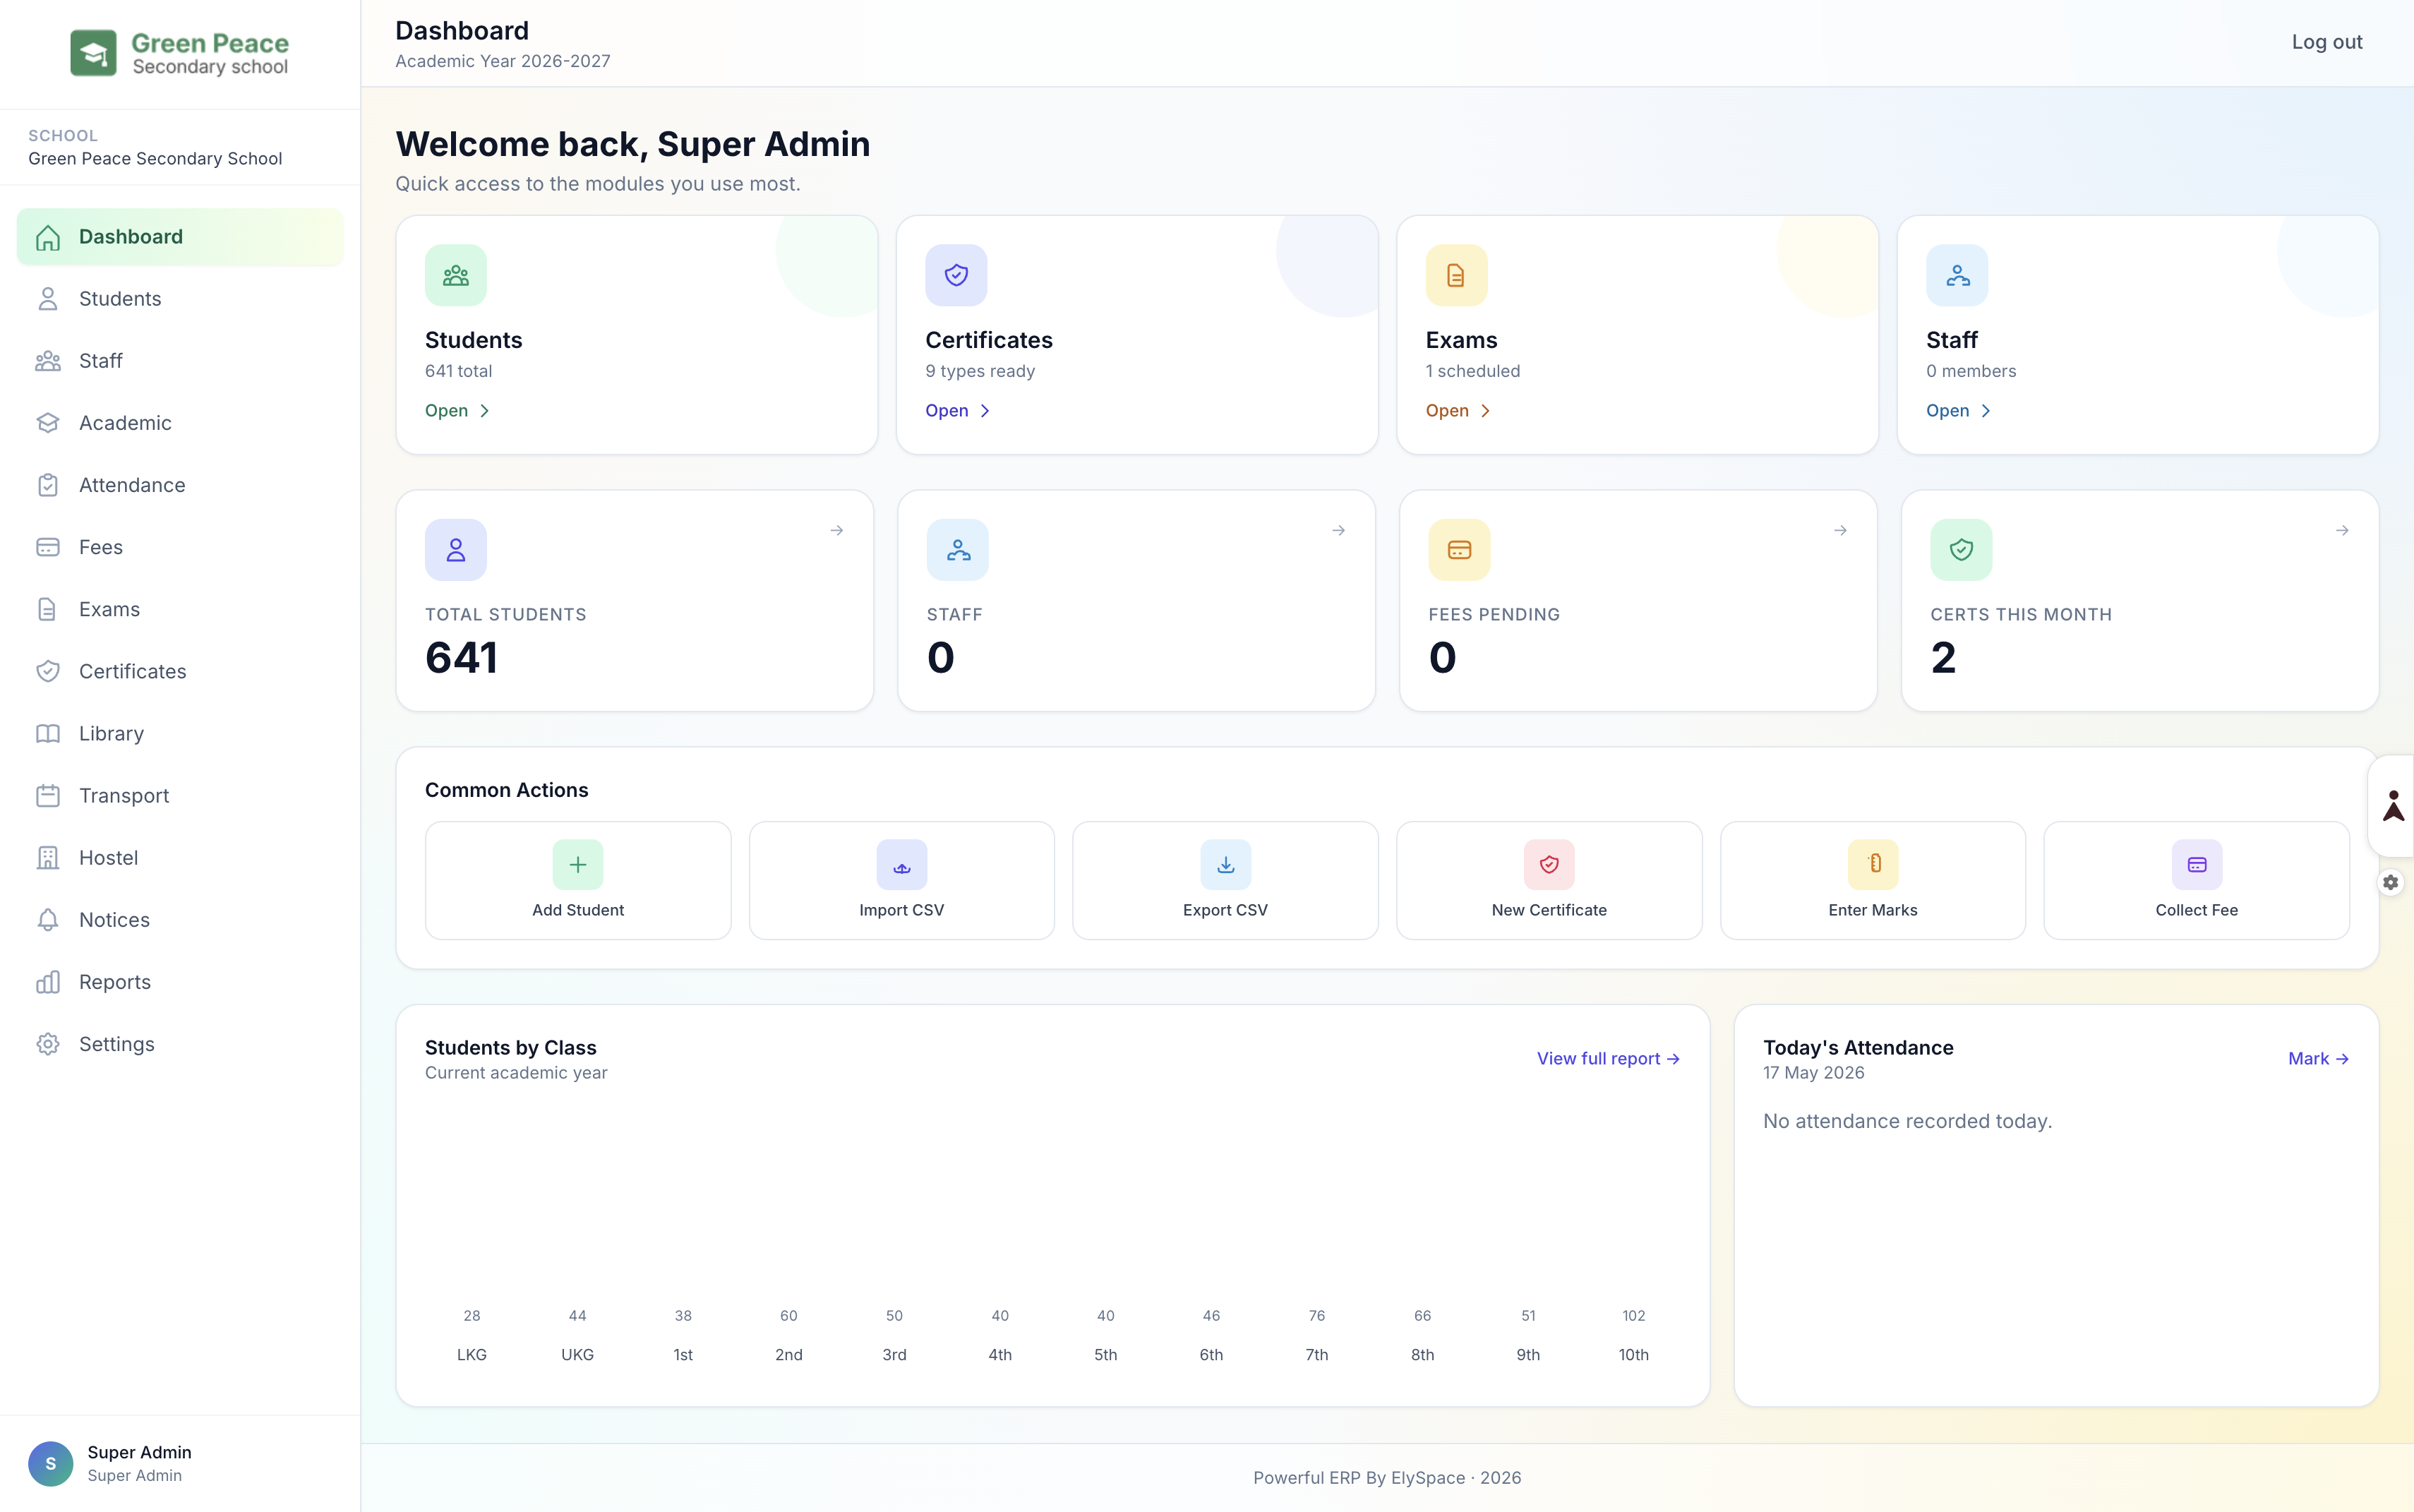Click the New Certificate shield icon

coord(1549,865)
